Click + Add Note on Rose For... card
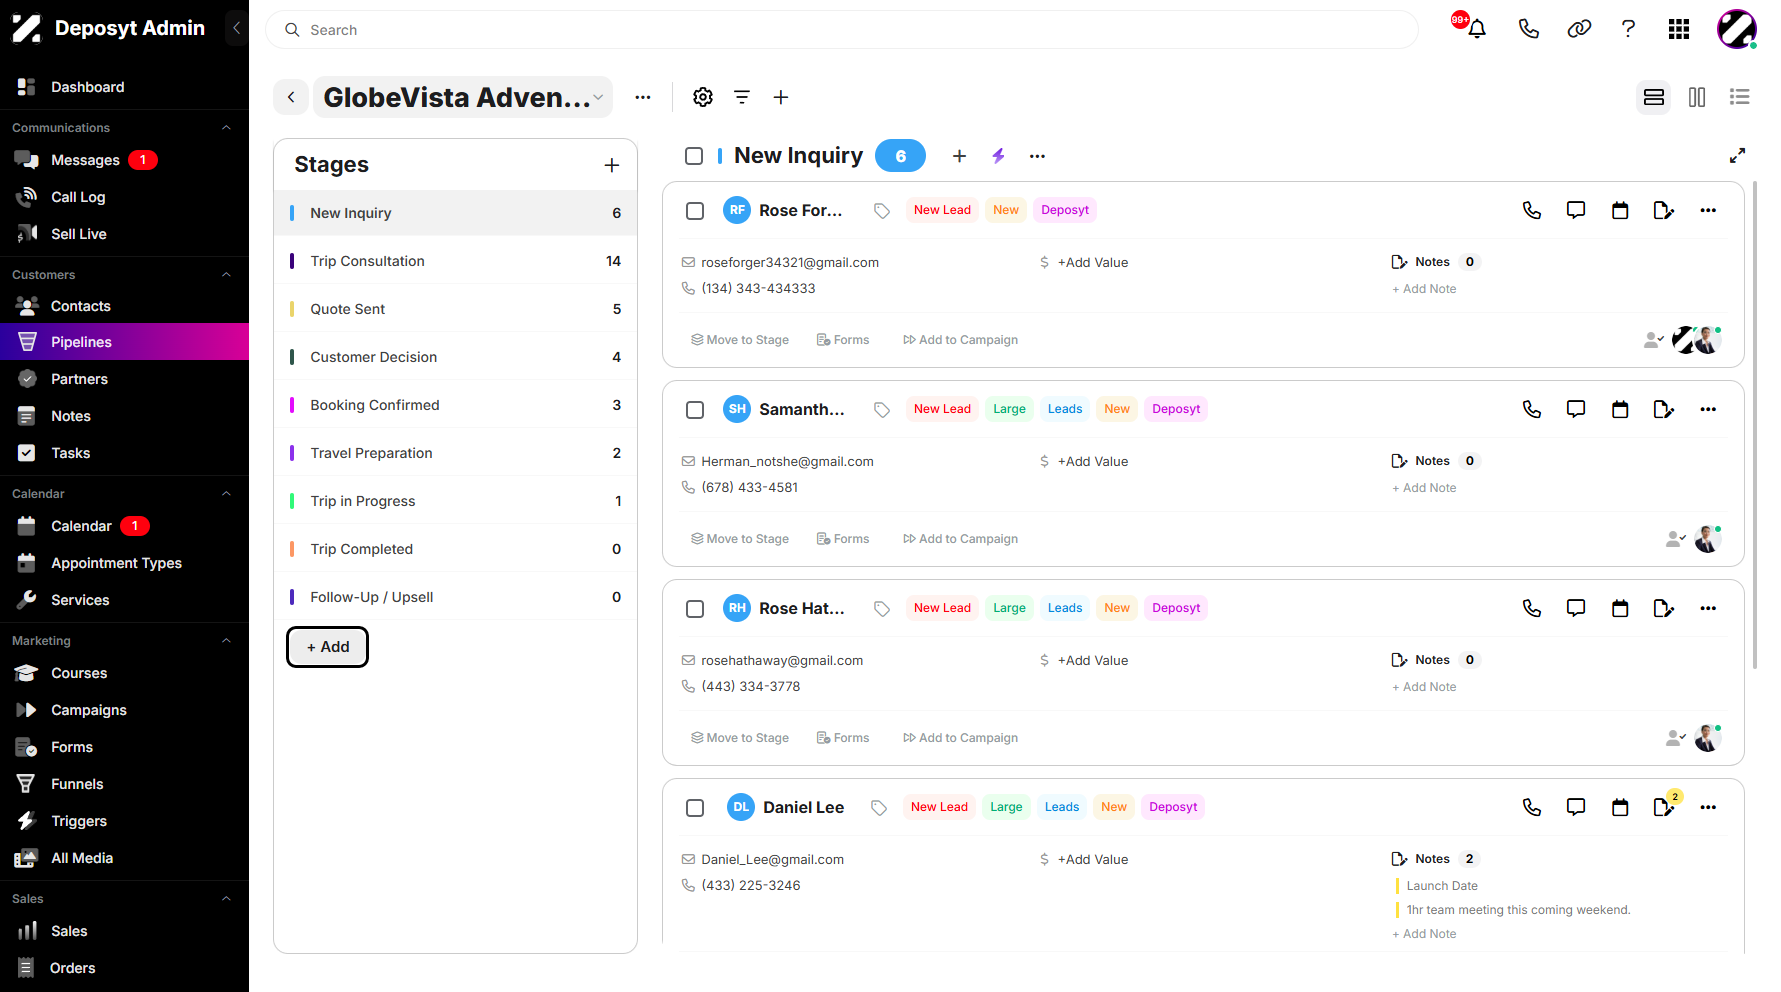 1424,289
